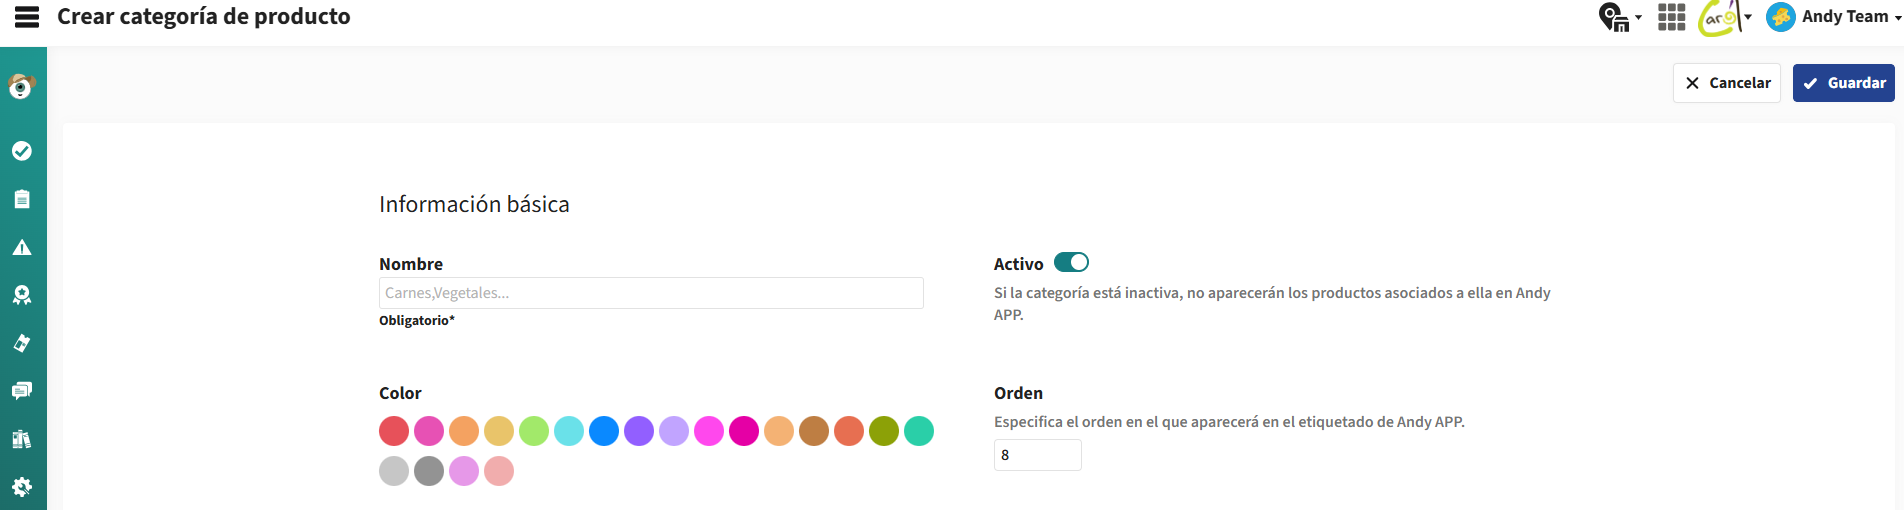Screen dimensions: 1904x510
Task: Click the award ribbon sidebar icon
Action: (22, 295)
